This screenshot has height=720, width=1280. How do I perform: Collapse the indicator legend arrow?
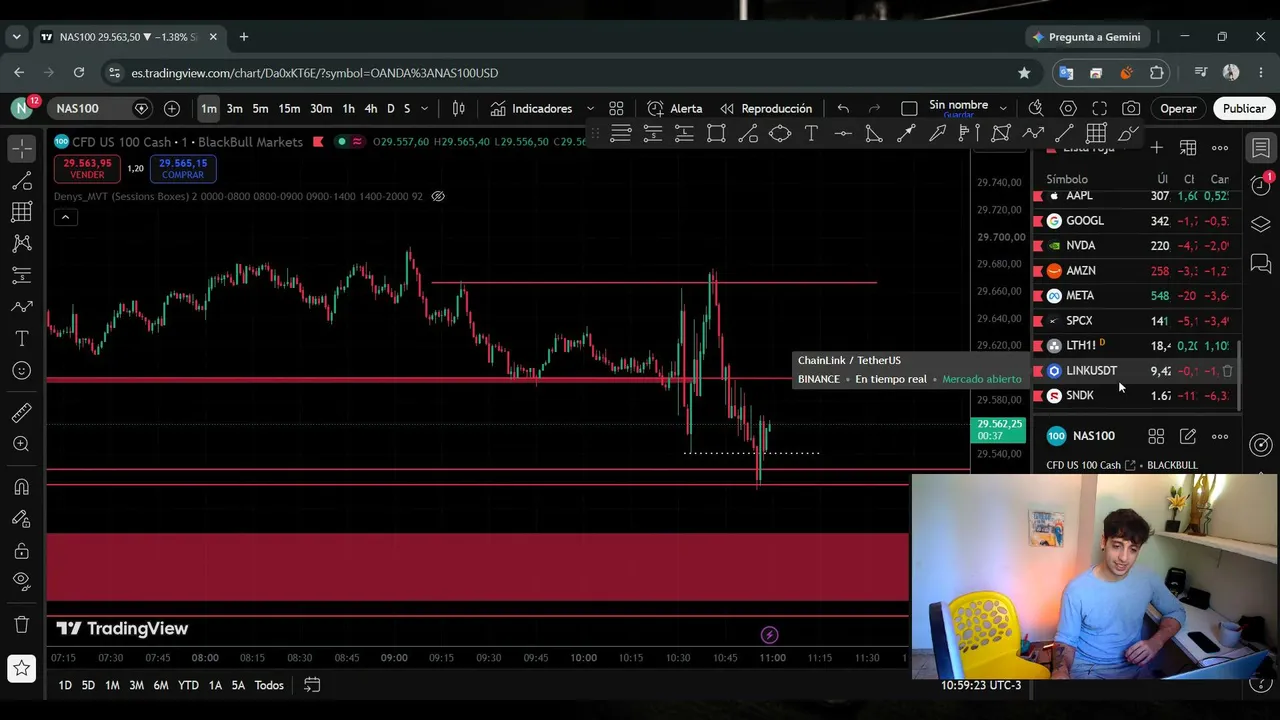click(65, 217)
